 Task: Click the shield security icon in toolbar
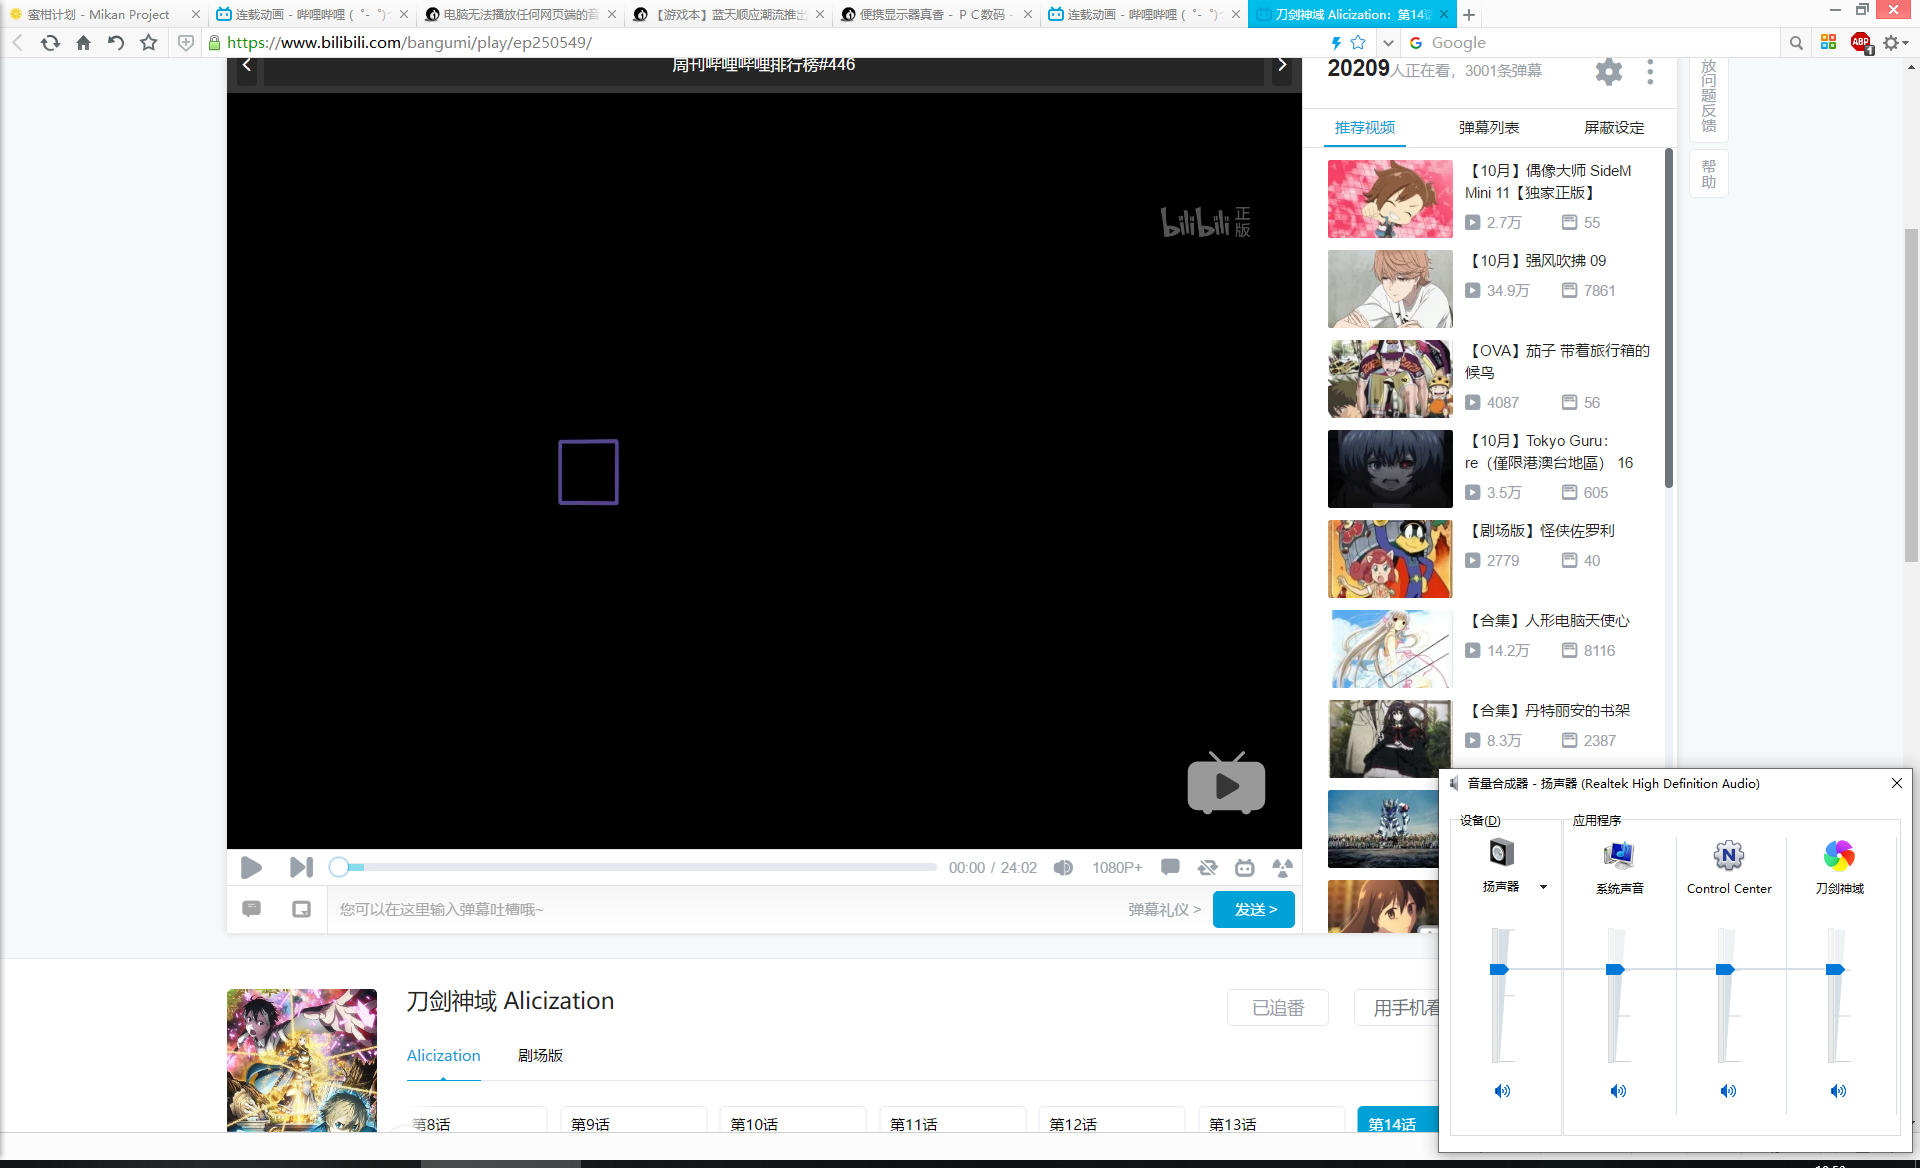click(x=185, y=42)
